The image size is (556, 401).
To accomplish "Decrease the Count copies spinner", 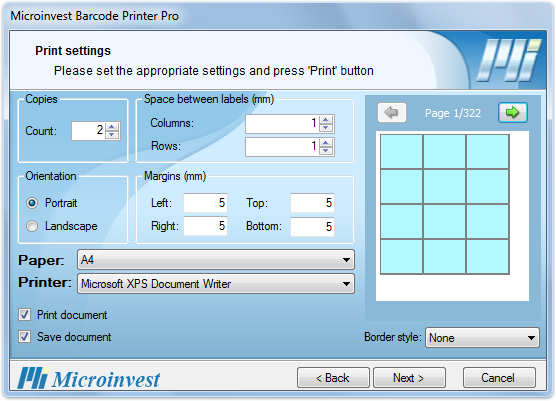I will coord(112,135).
